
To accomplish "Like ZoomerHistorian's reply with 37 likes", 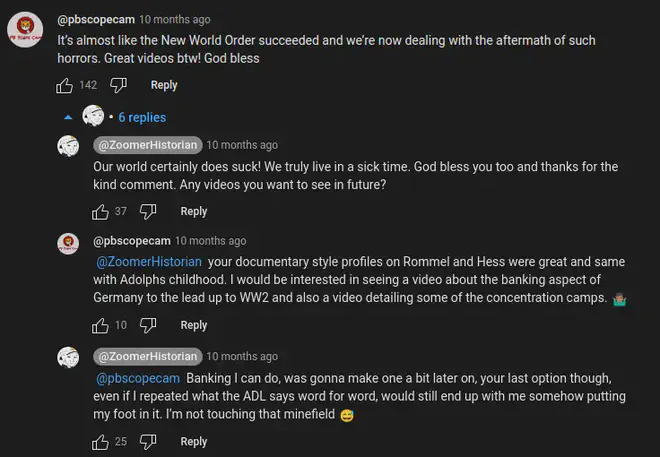I will 101,212.
